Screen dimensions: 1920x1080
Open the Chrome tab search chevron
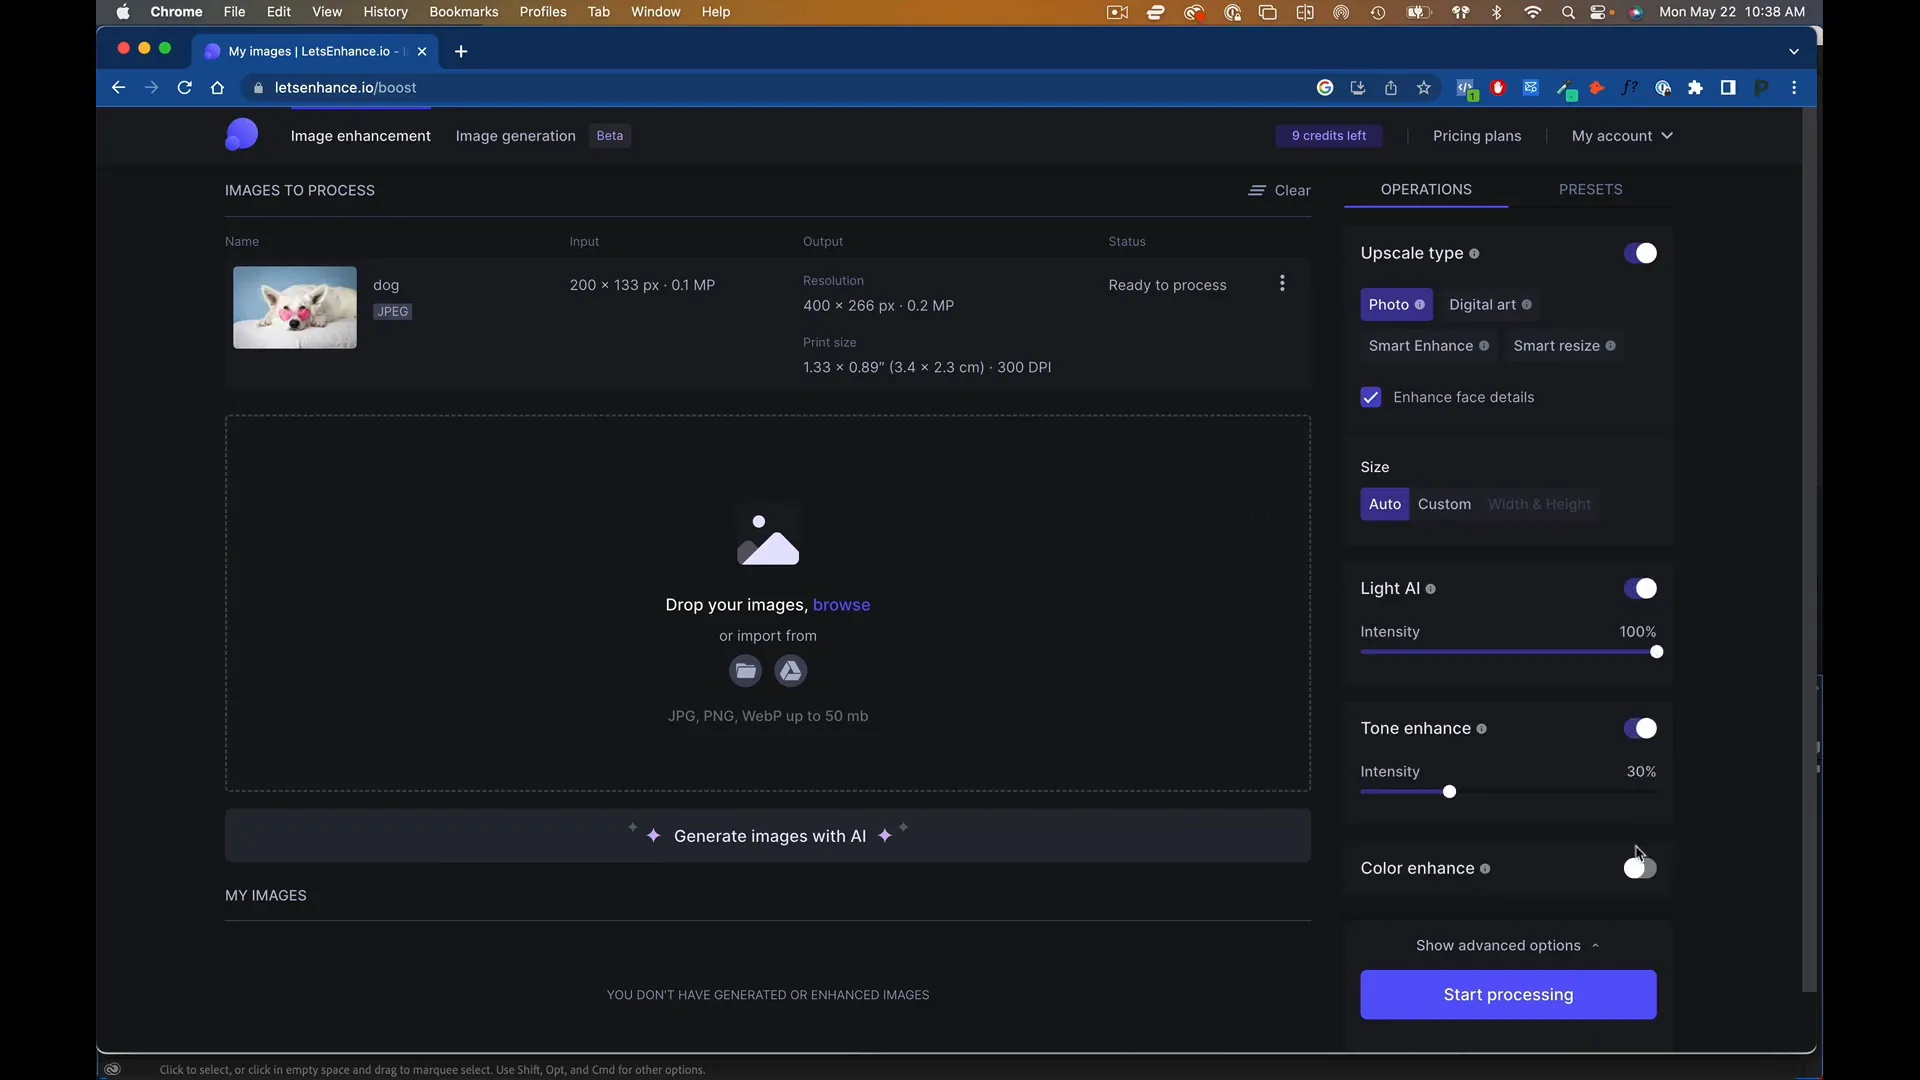pos(1794,51)
